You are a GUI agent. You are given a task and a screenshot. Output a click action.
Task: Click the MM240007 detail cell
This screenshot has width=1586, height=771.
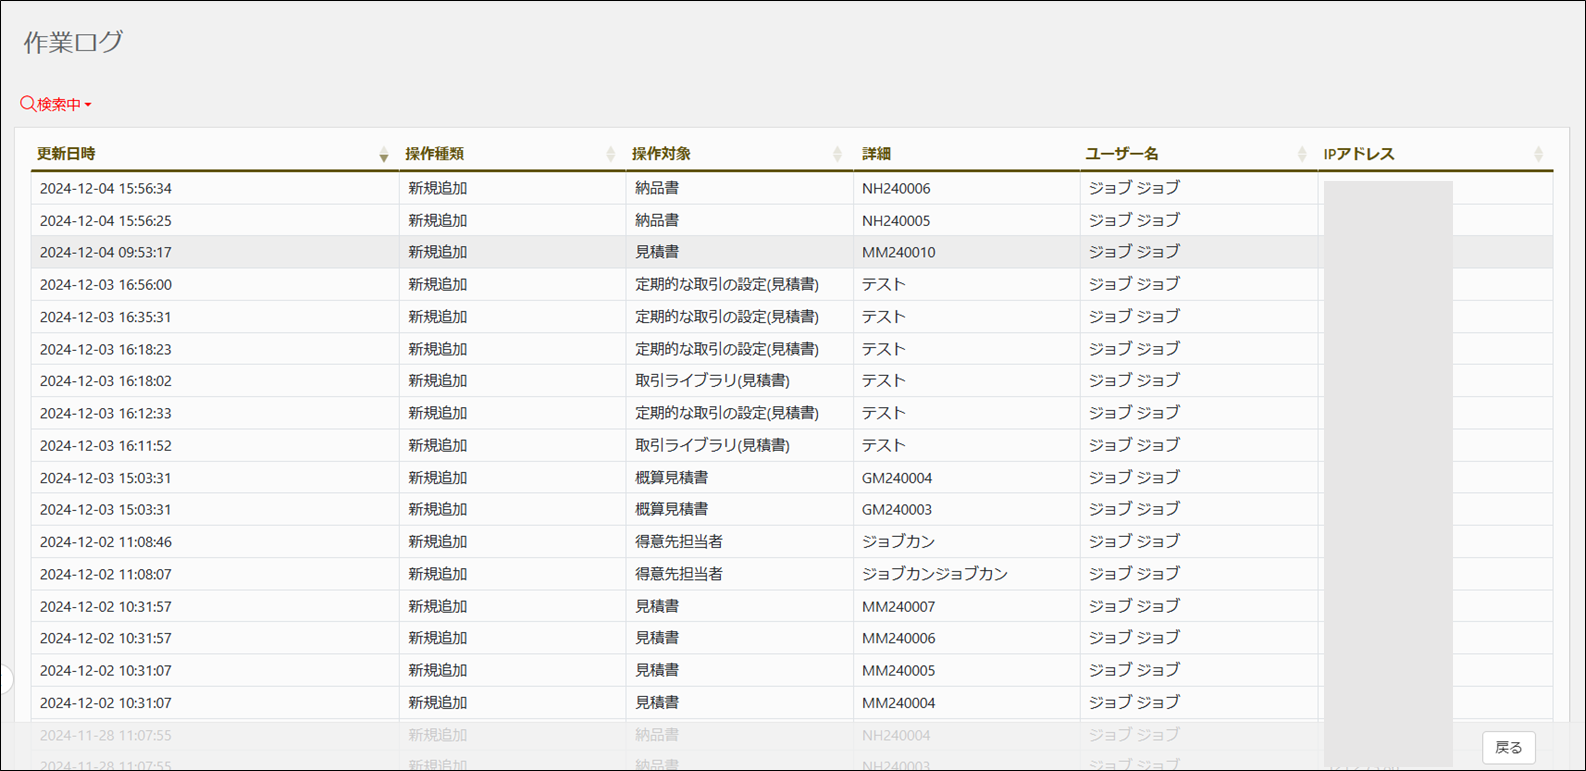898,606
